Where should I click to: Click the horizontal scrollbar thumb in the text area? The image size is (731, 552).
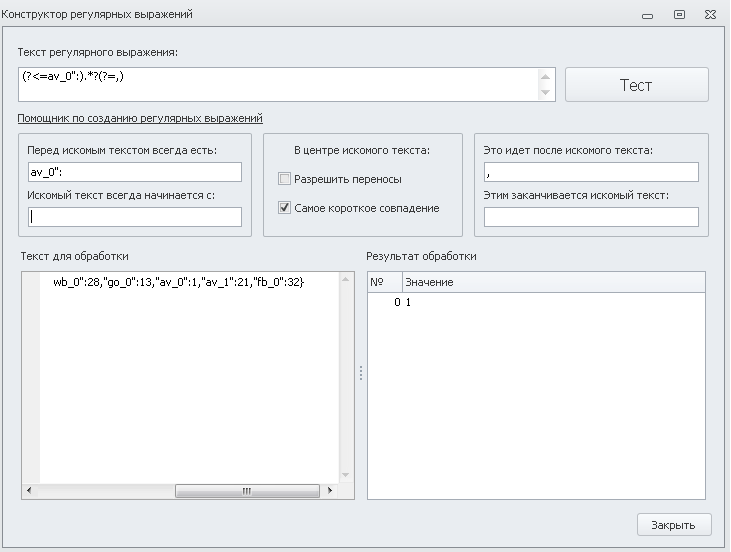[247, 490]
